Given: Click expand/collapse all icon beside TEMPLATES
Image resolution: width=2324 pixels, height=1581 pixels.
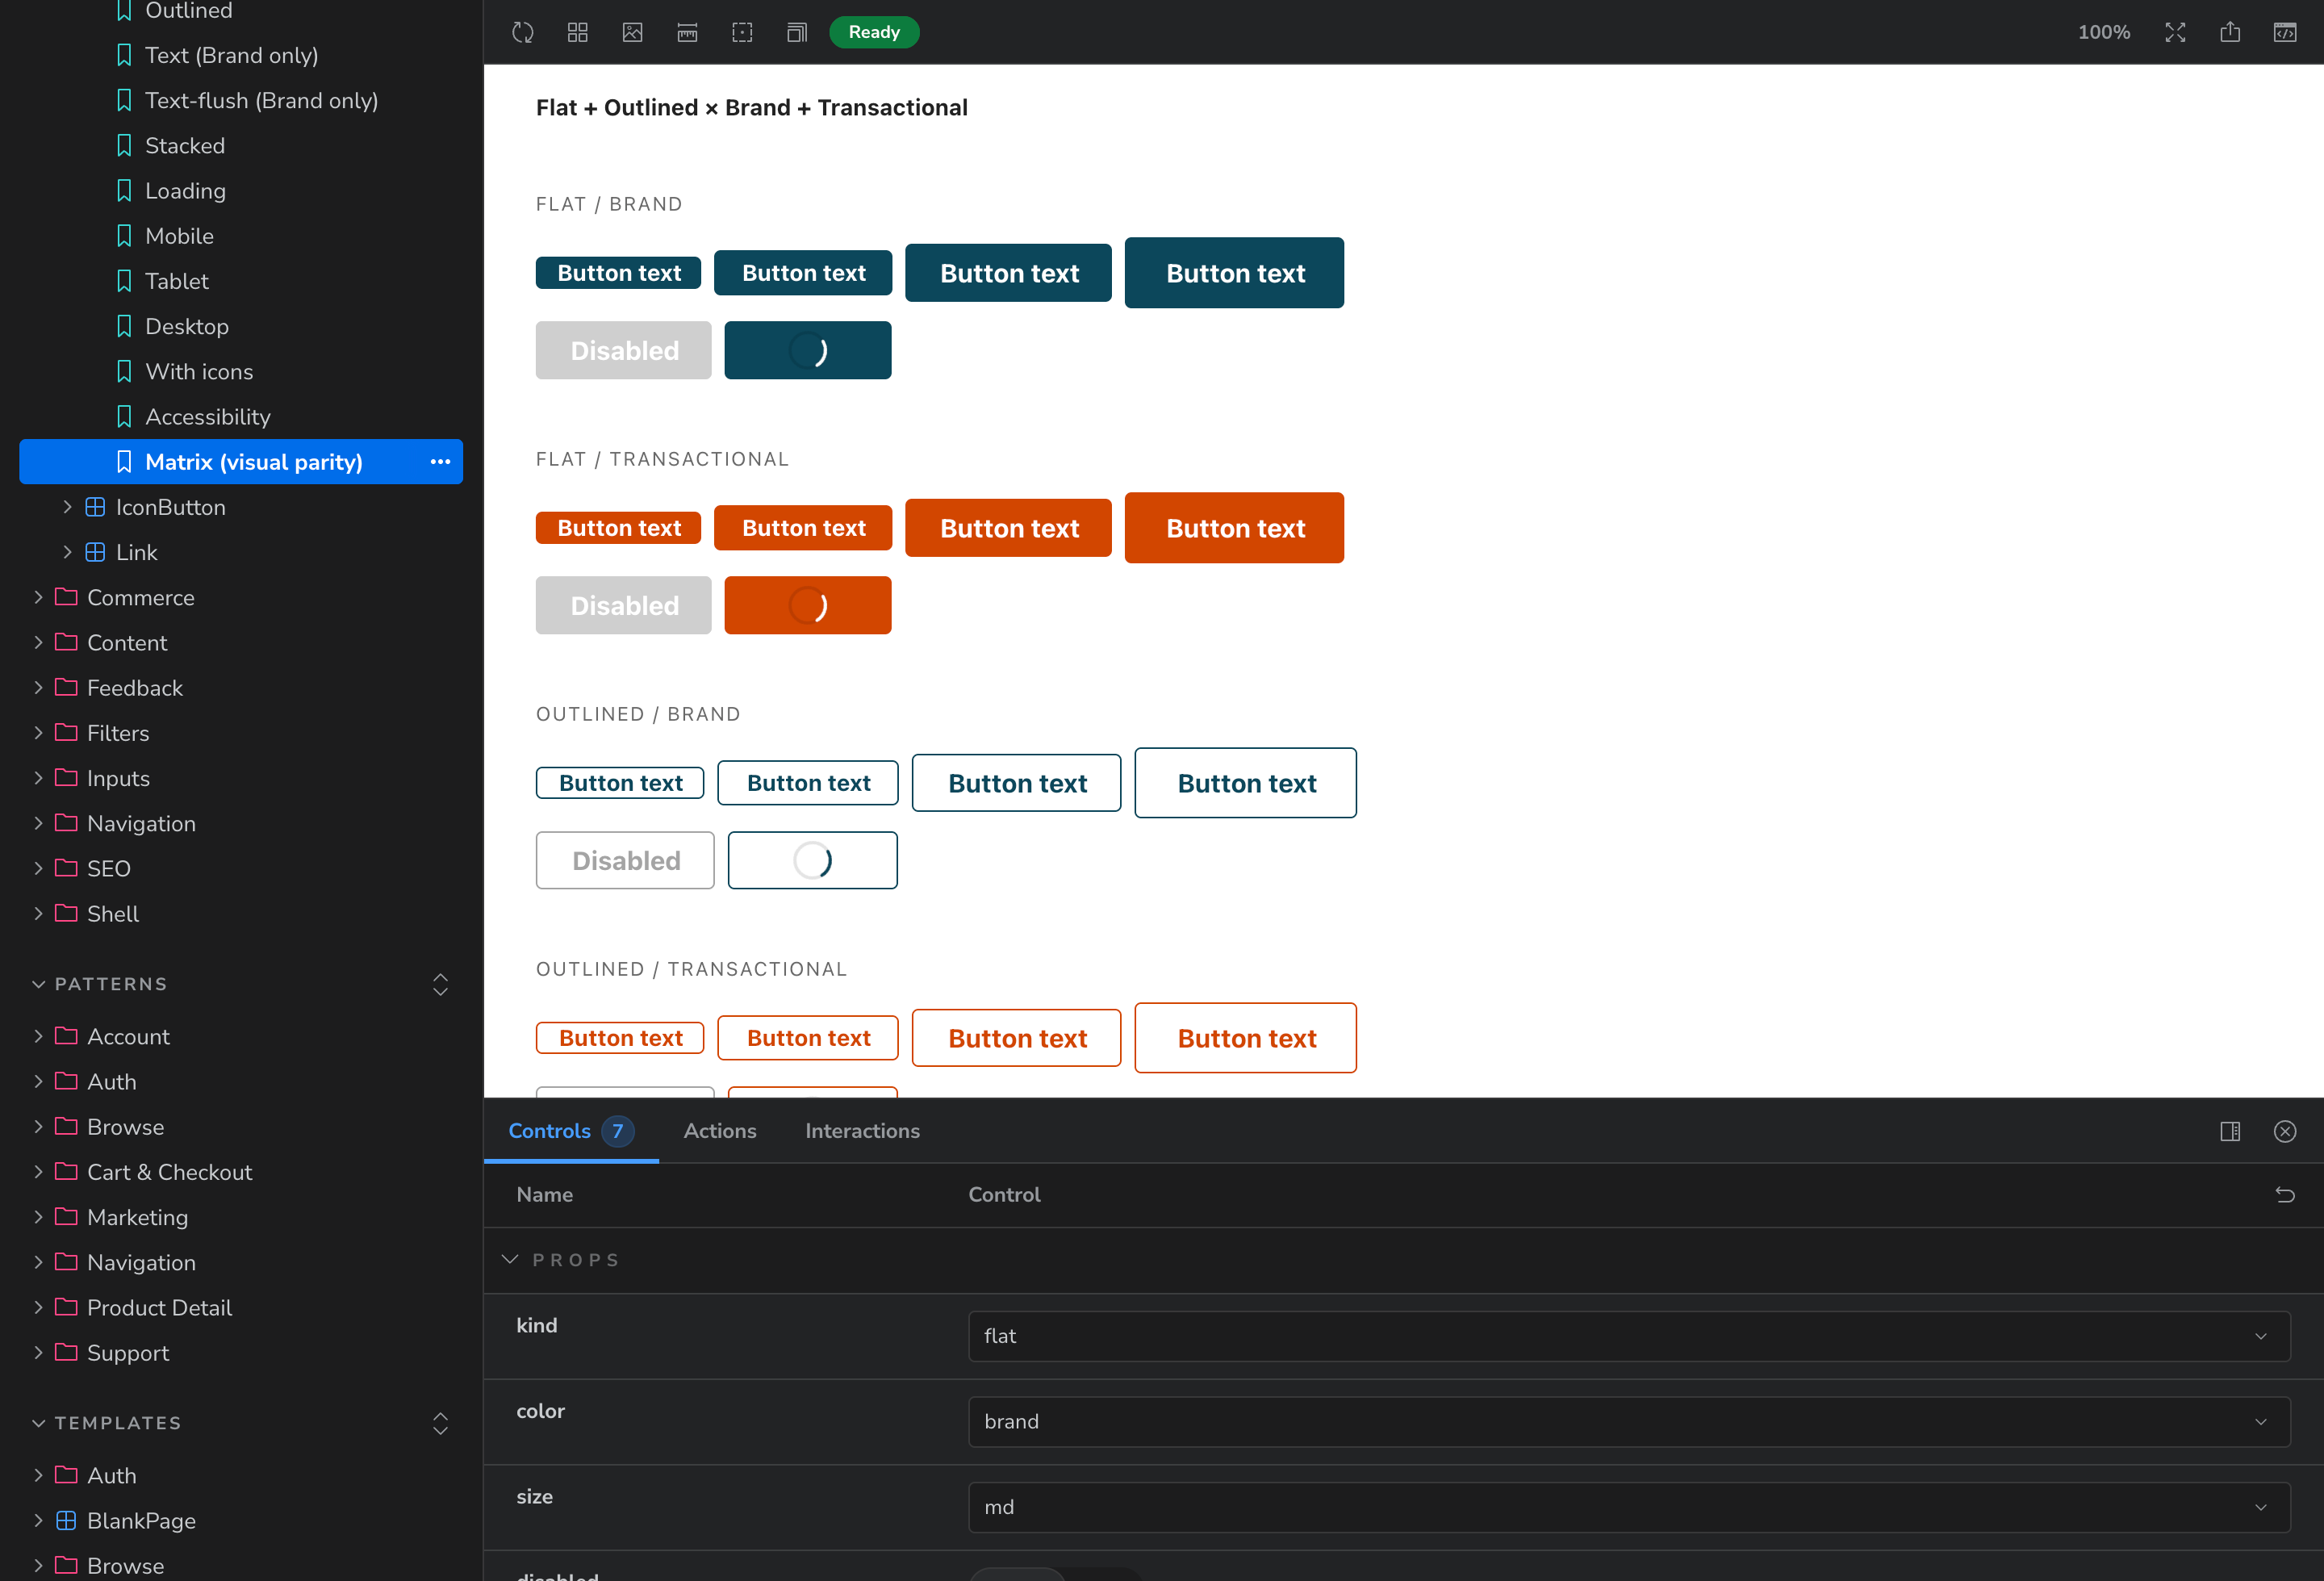Looking at the screenshot, I should tap(440, 1423).
